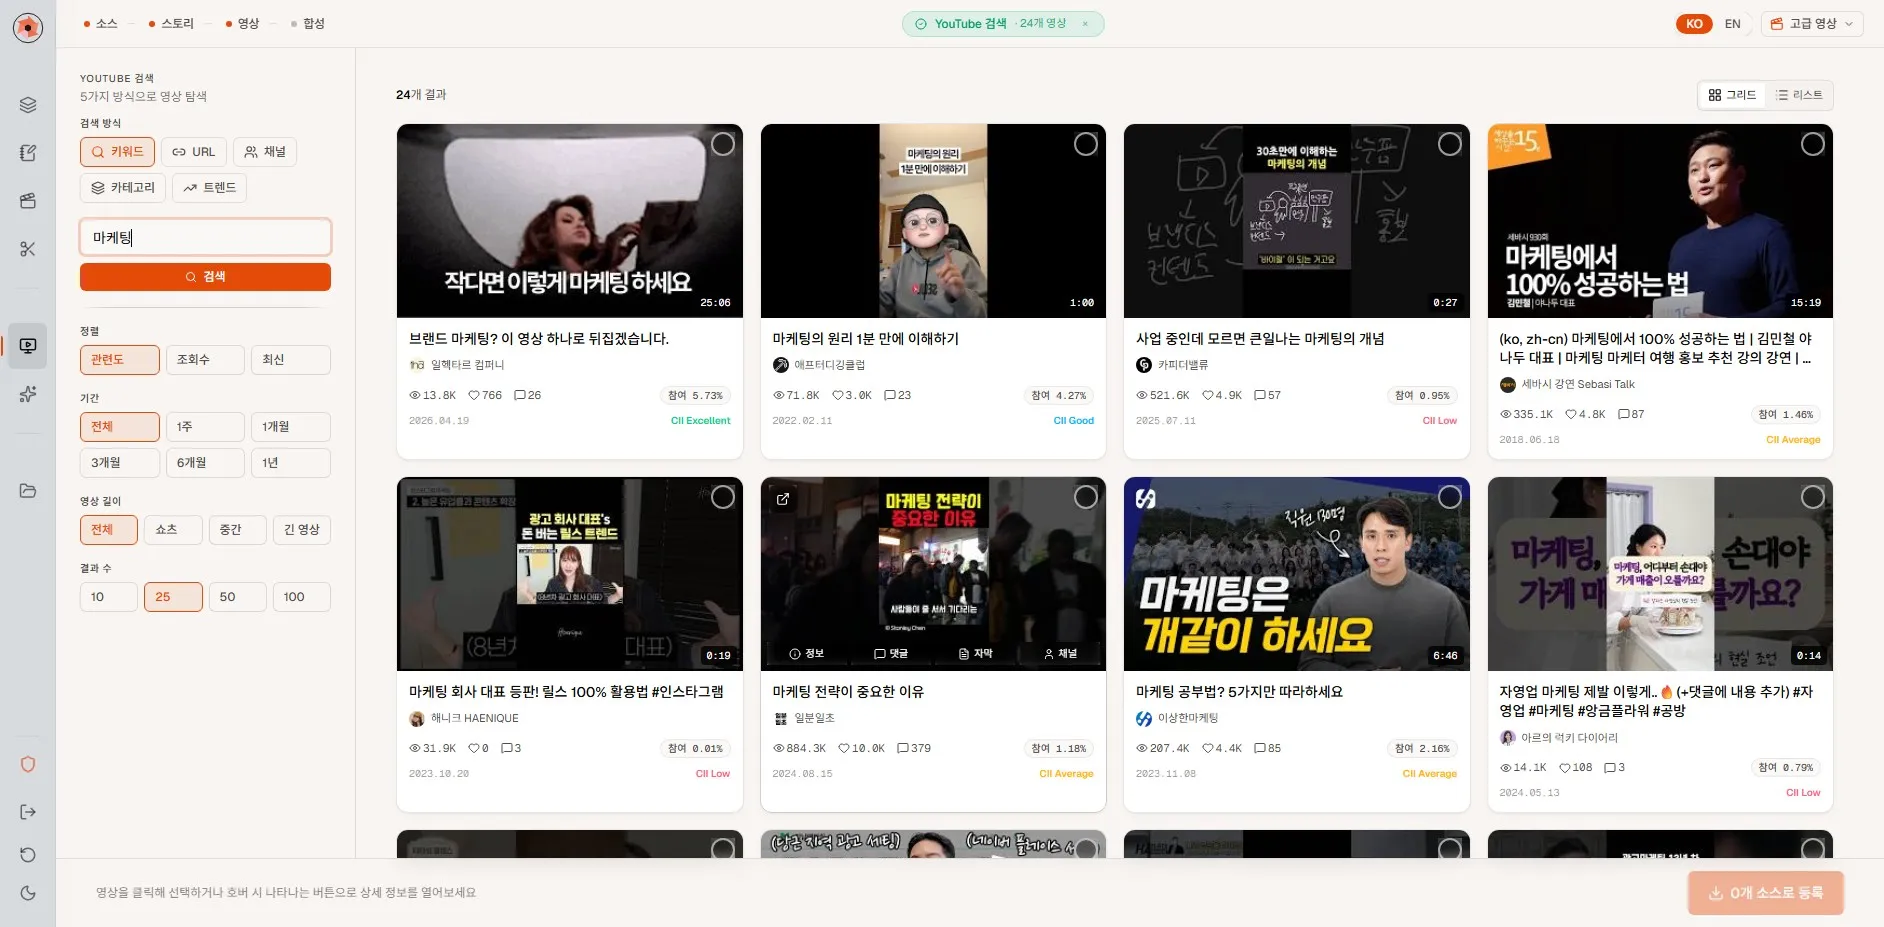Viewport: 1884px width, 927px height.
Task: Switch to 그리드 view
Action: [1732, 95]
